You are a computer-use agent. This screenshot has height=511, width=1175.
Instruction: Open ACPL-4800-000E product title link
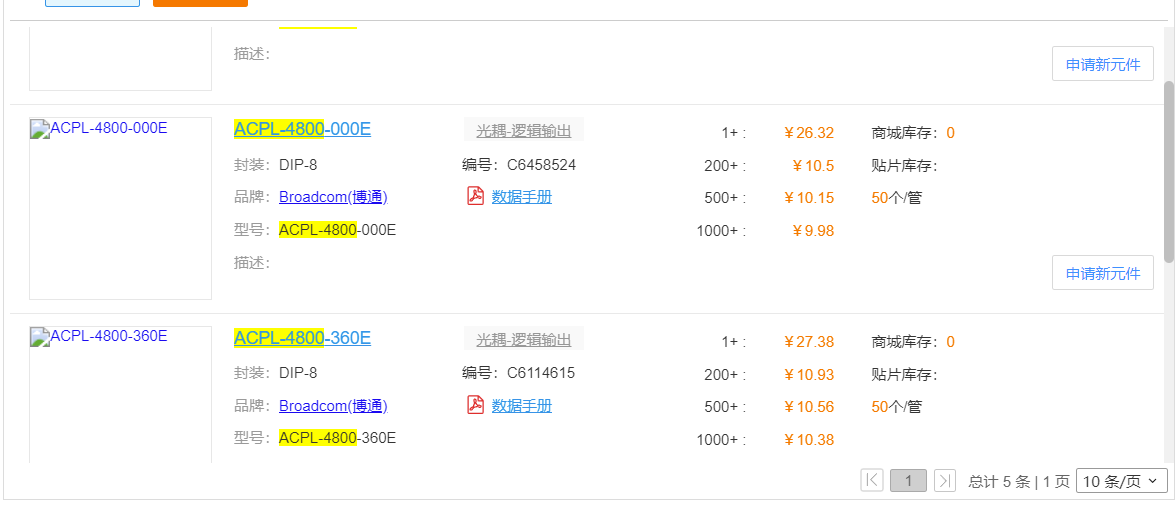(302, 129)
